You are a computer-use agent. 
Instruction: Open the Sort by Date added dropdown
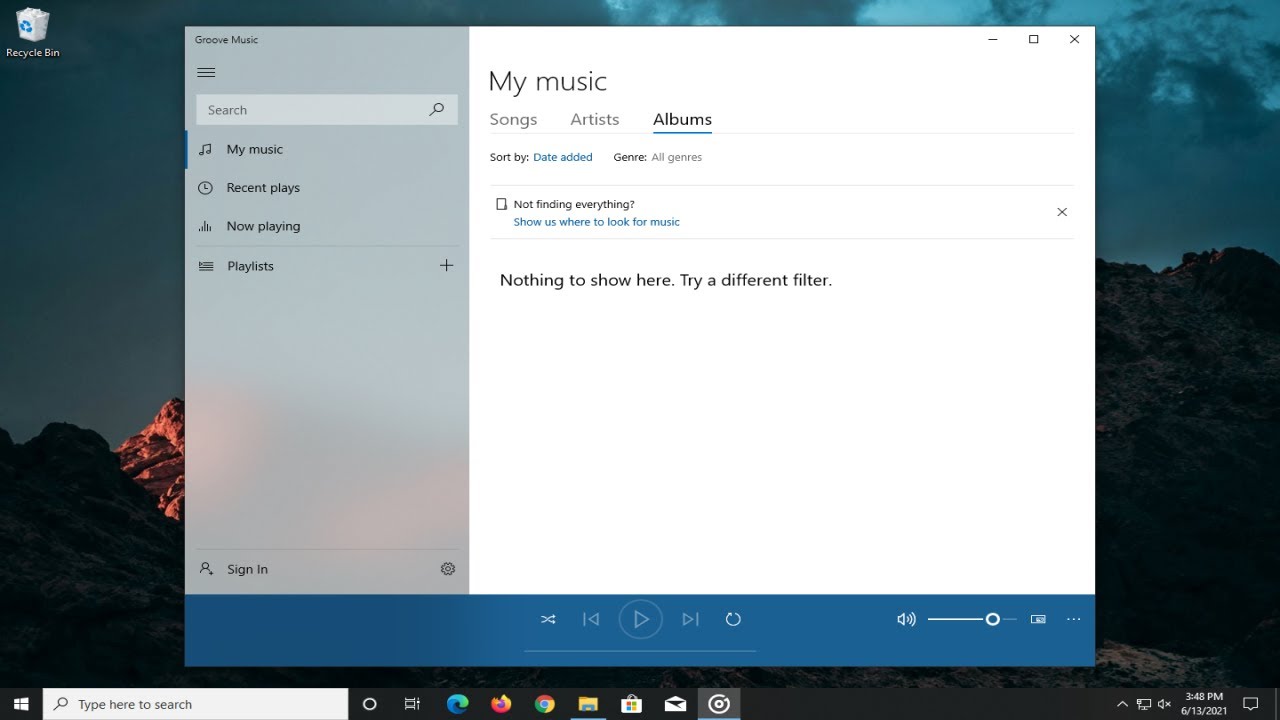(563, 157)
